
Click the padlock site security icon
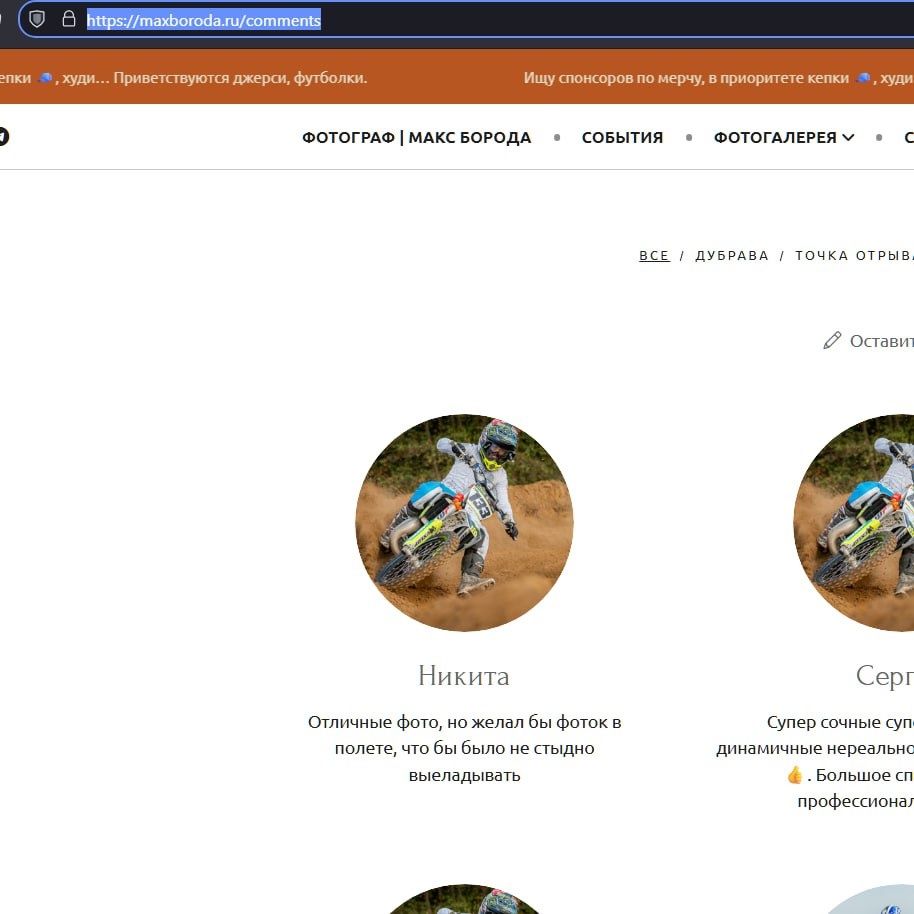coord(69,19)
